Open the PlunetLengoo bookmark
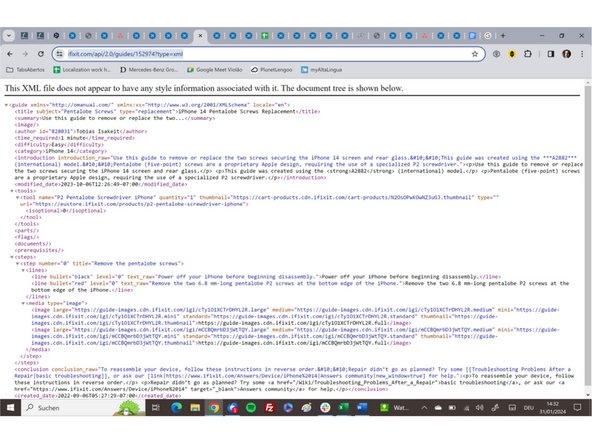592x444 pixels. pyautogui.click(x=272, y=70)
